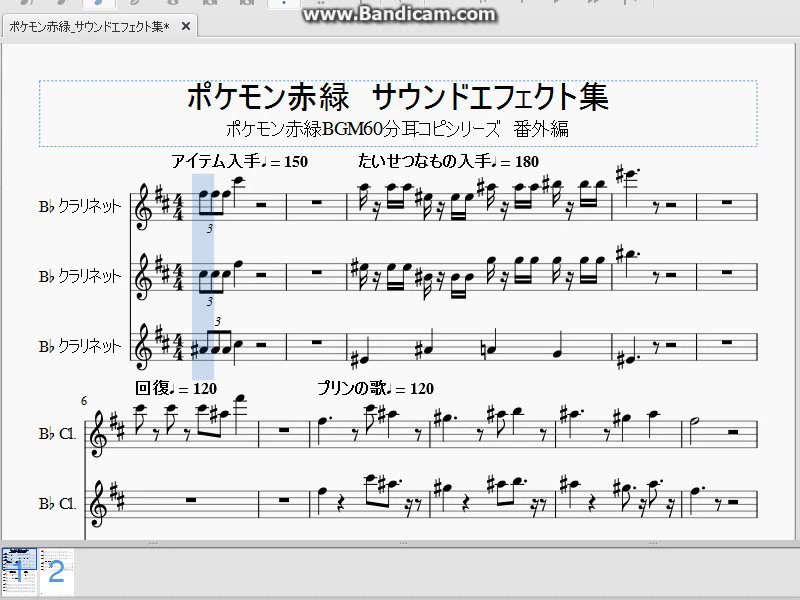Image resolution: width=800 pixels, height=600 pixels.
Task: Select the high quarter note after top staff triplet
Action: point(237,180)
